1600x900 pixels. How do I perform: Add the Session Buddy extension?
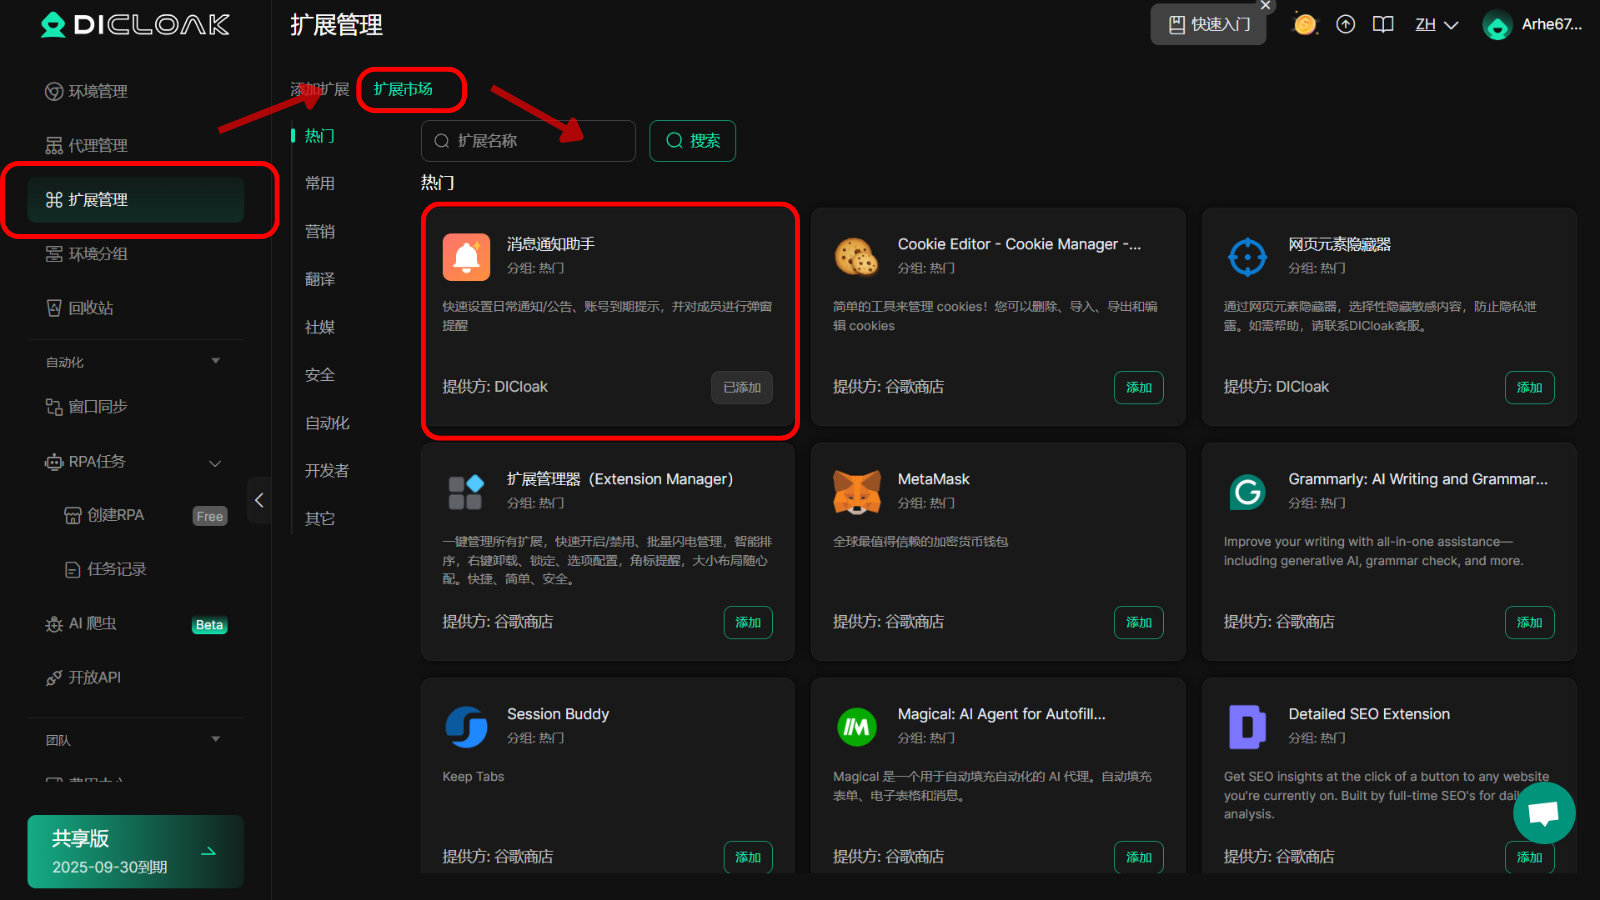[748, 857]
